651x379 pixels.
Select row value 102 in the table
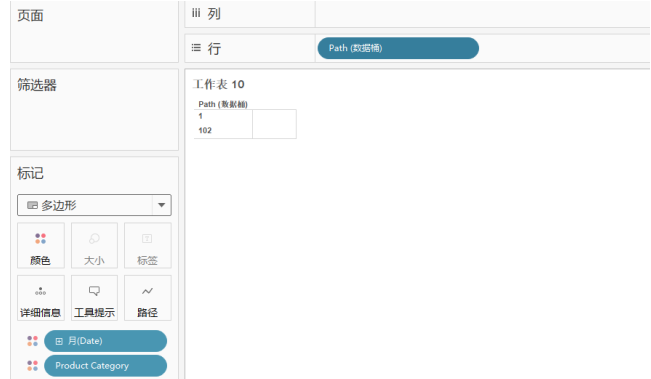click(x=205, y=130)
